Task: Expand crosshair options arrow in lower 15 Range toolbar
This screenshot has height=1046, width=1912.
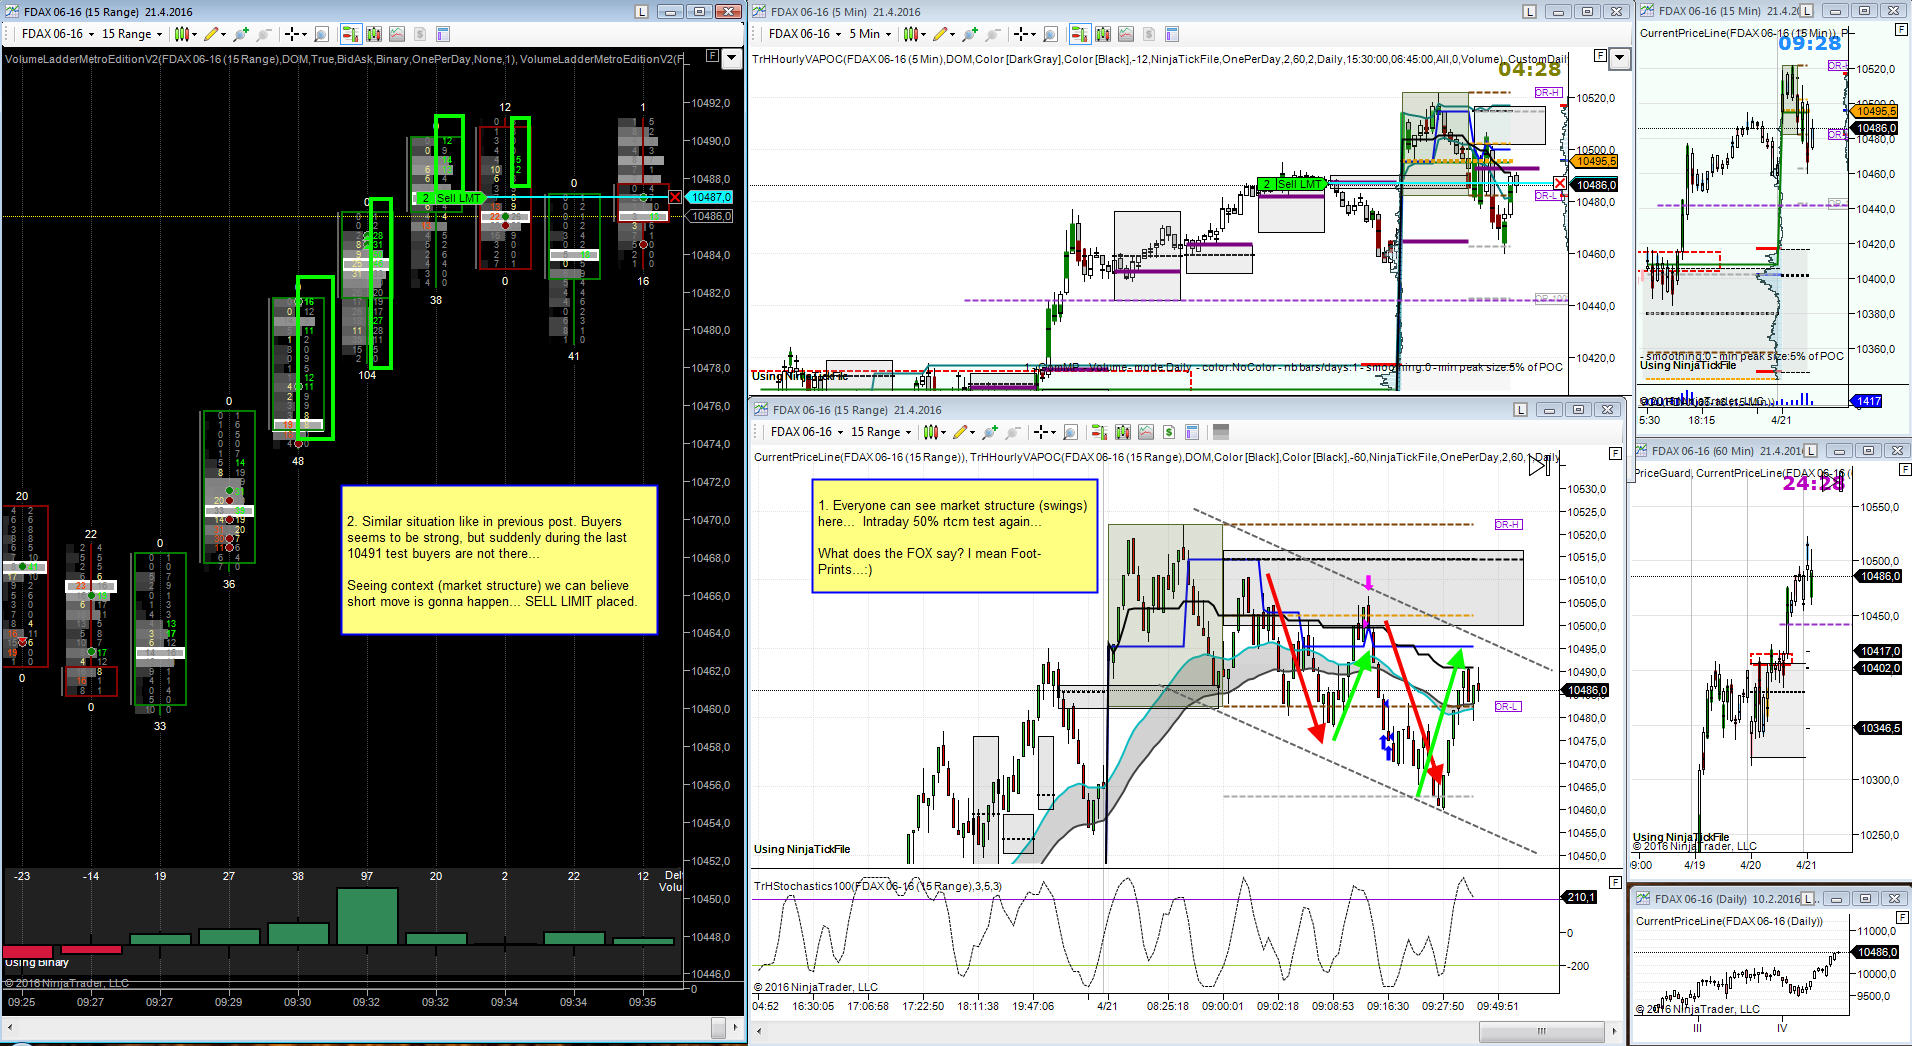Action: (1055, 432)
